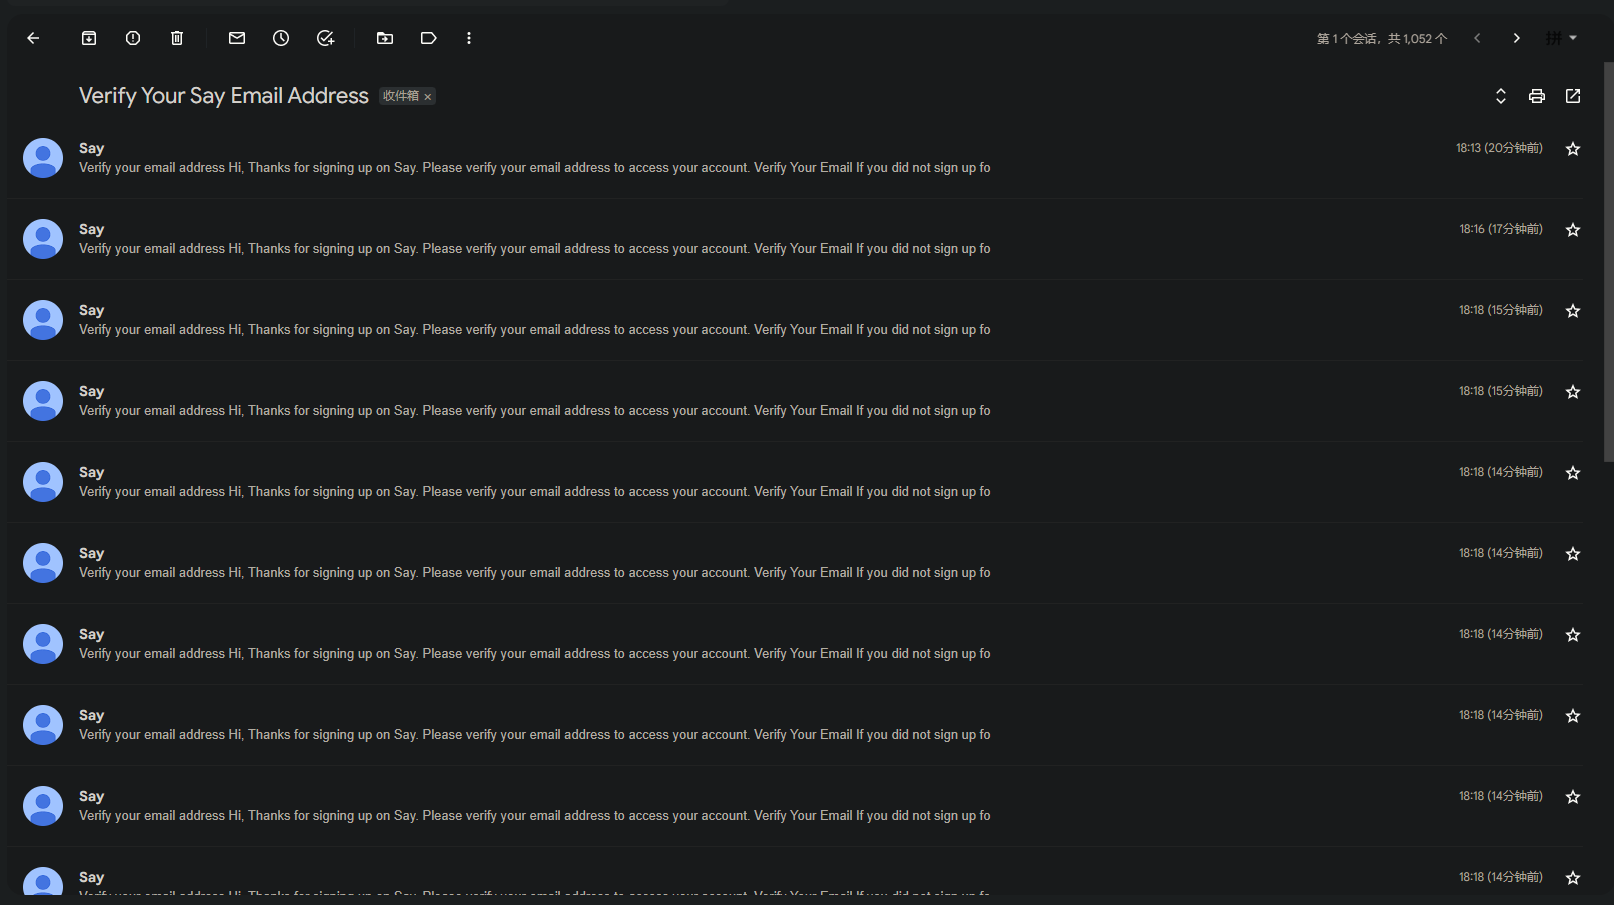Open the Move to folder menu
Screen dimensions: 1614x905
tap(385, 38)
